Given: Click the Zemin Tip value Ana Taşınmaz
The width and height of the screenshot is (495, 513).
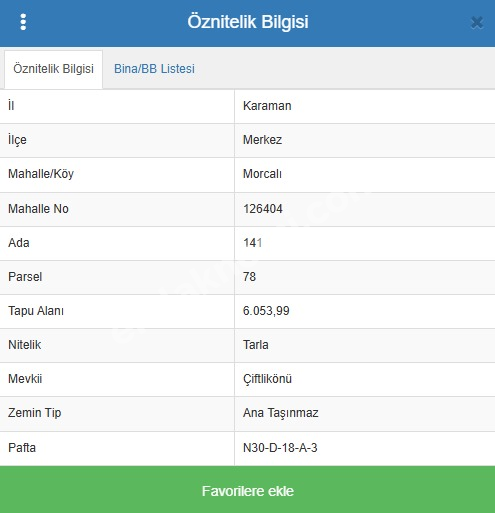Looking at the screenshot, I should (x=281, y=413).
